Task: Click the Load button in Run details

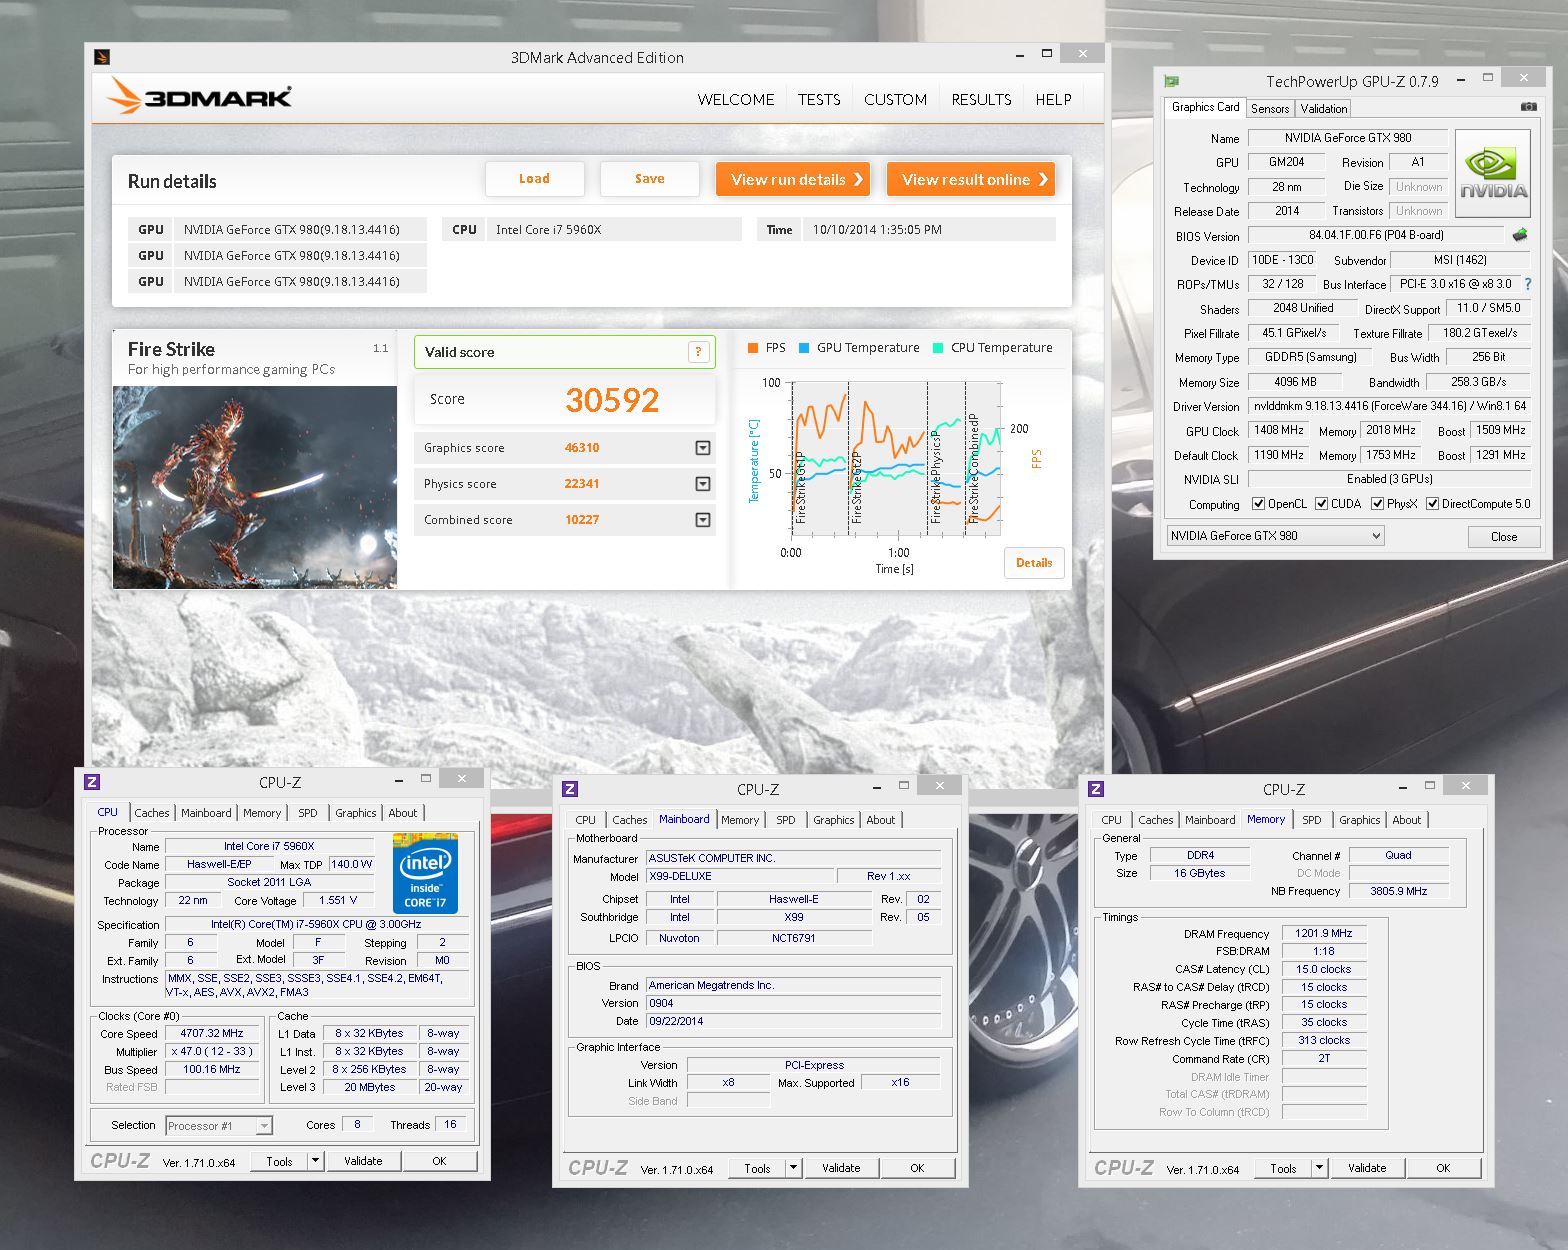Action: [534, 179]
